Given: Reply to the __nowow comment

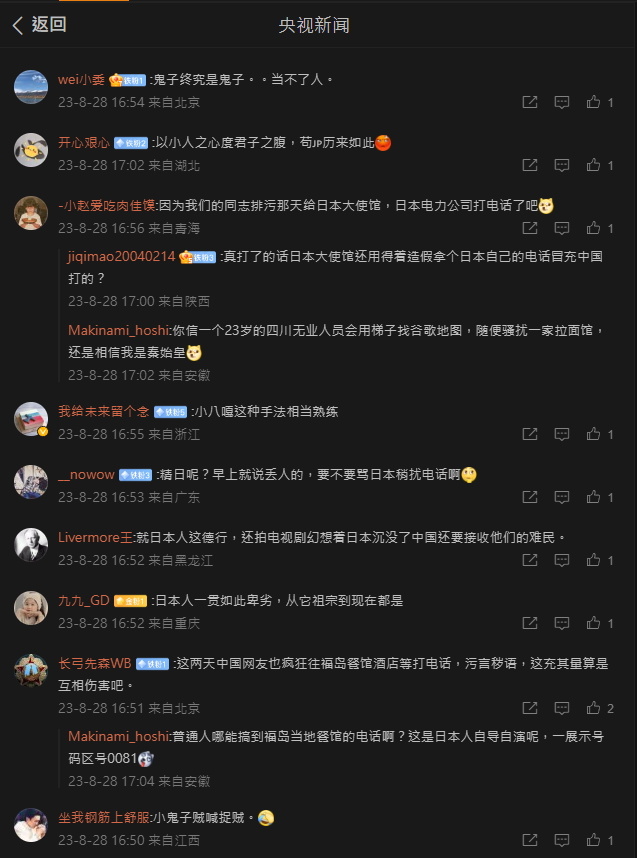Looking at the screenshot, I should click(x=561, y=497).
